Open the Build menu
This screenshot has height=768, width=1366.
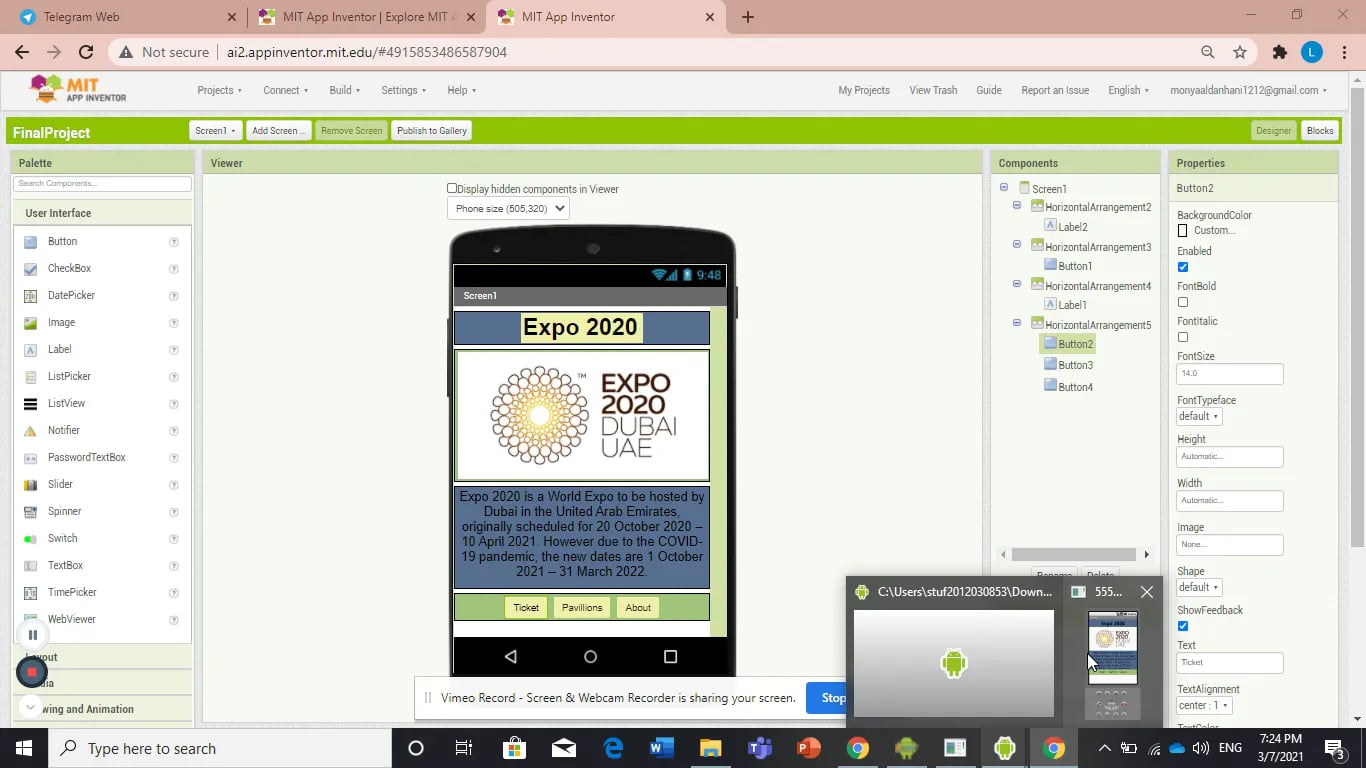344,90
